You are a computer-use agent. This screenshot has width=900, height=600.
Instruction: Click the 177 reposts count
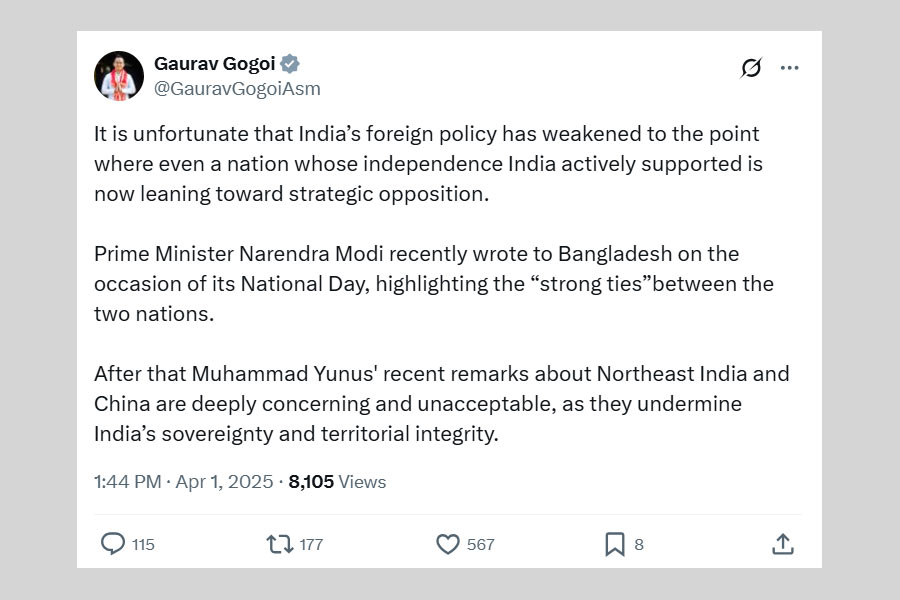(x=311, y=545)
